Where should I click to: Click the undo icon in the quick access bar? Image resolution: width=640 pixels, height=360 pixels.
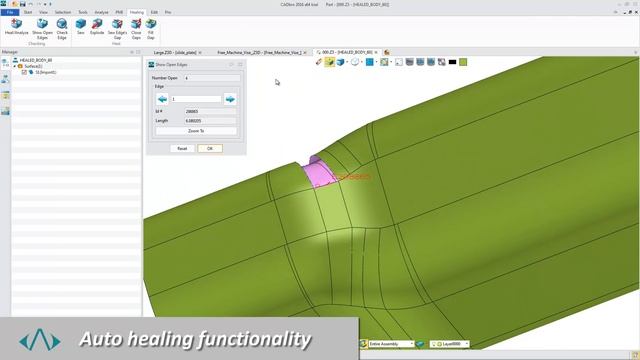[x=30, y=4]
